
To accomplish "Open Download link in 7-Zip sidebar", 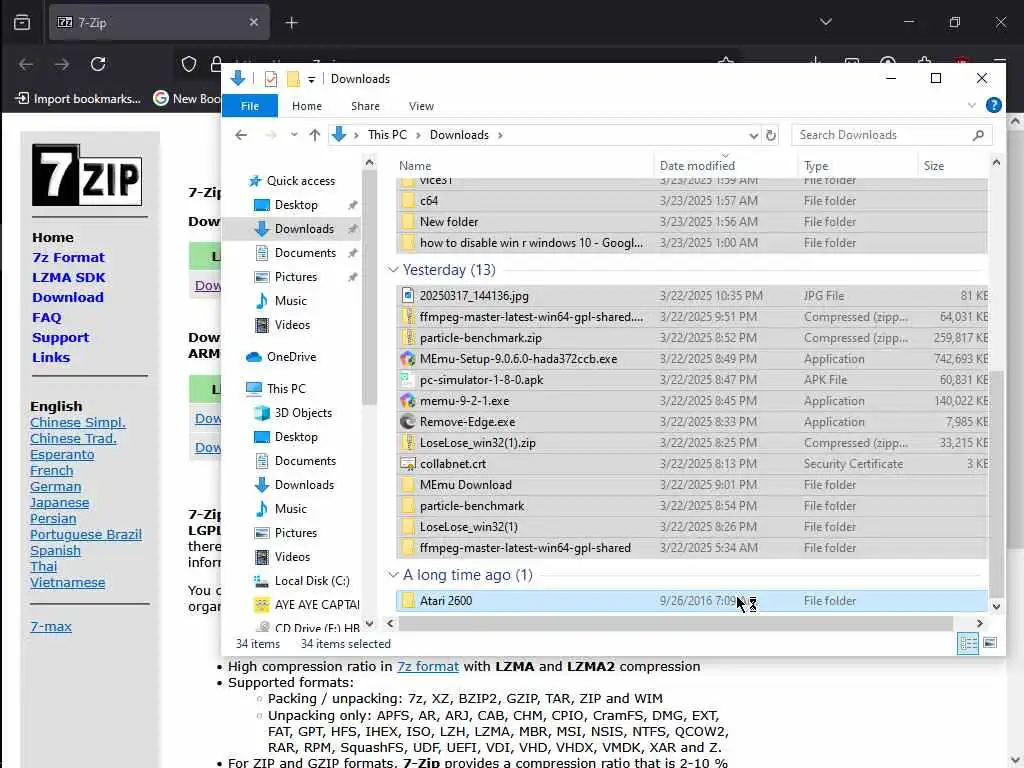I will (x=68, y=297).
